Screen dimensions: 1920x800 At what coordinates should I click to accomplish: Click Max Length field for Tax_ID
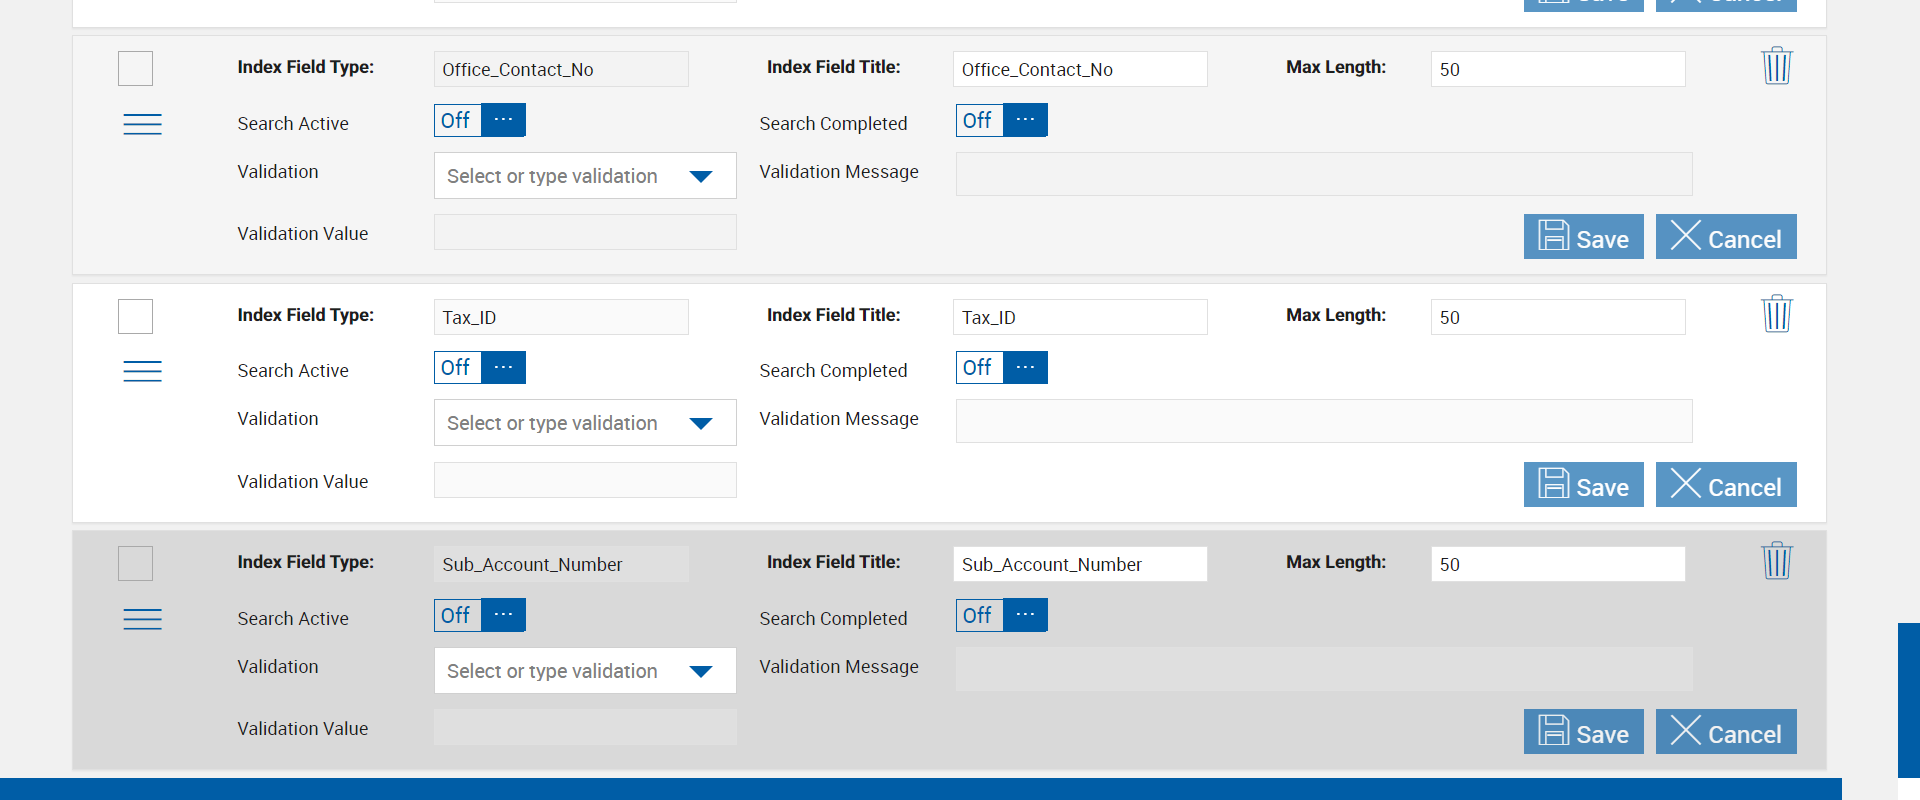point(1557,317)
